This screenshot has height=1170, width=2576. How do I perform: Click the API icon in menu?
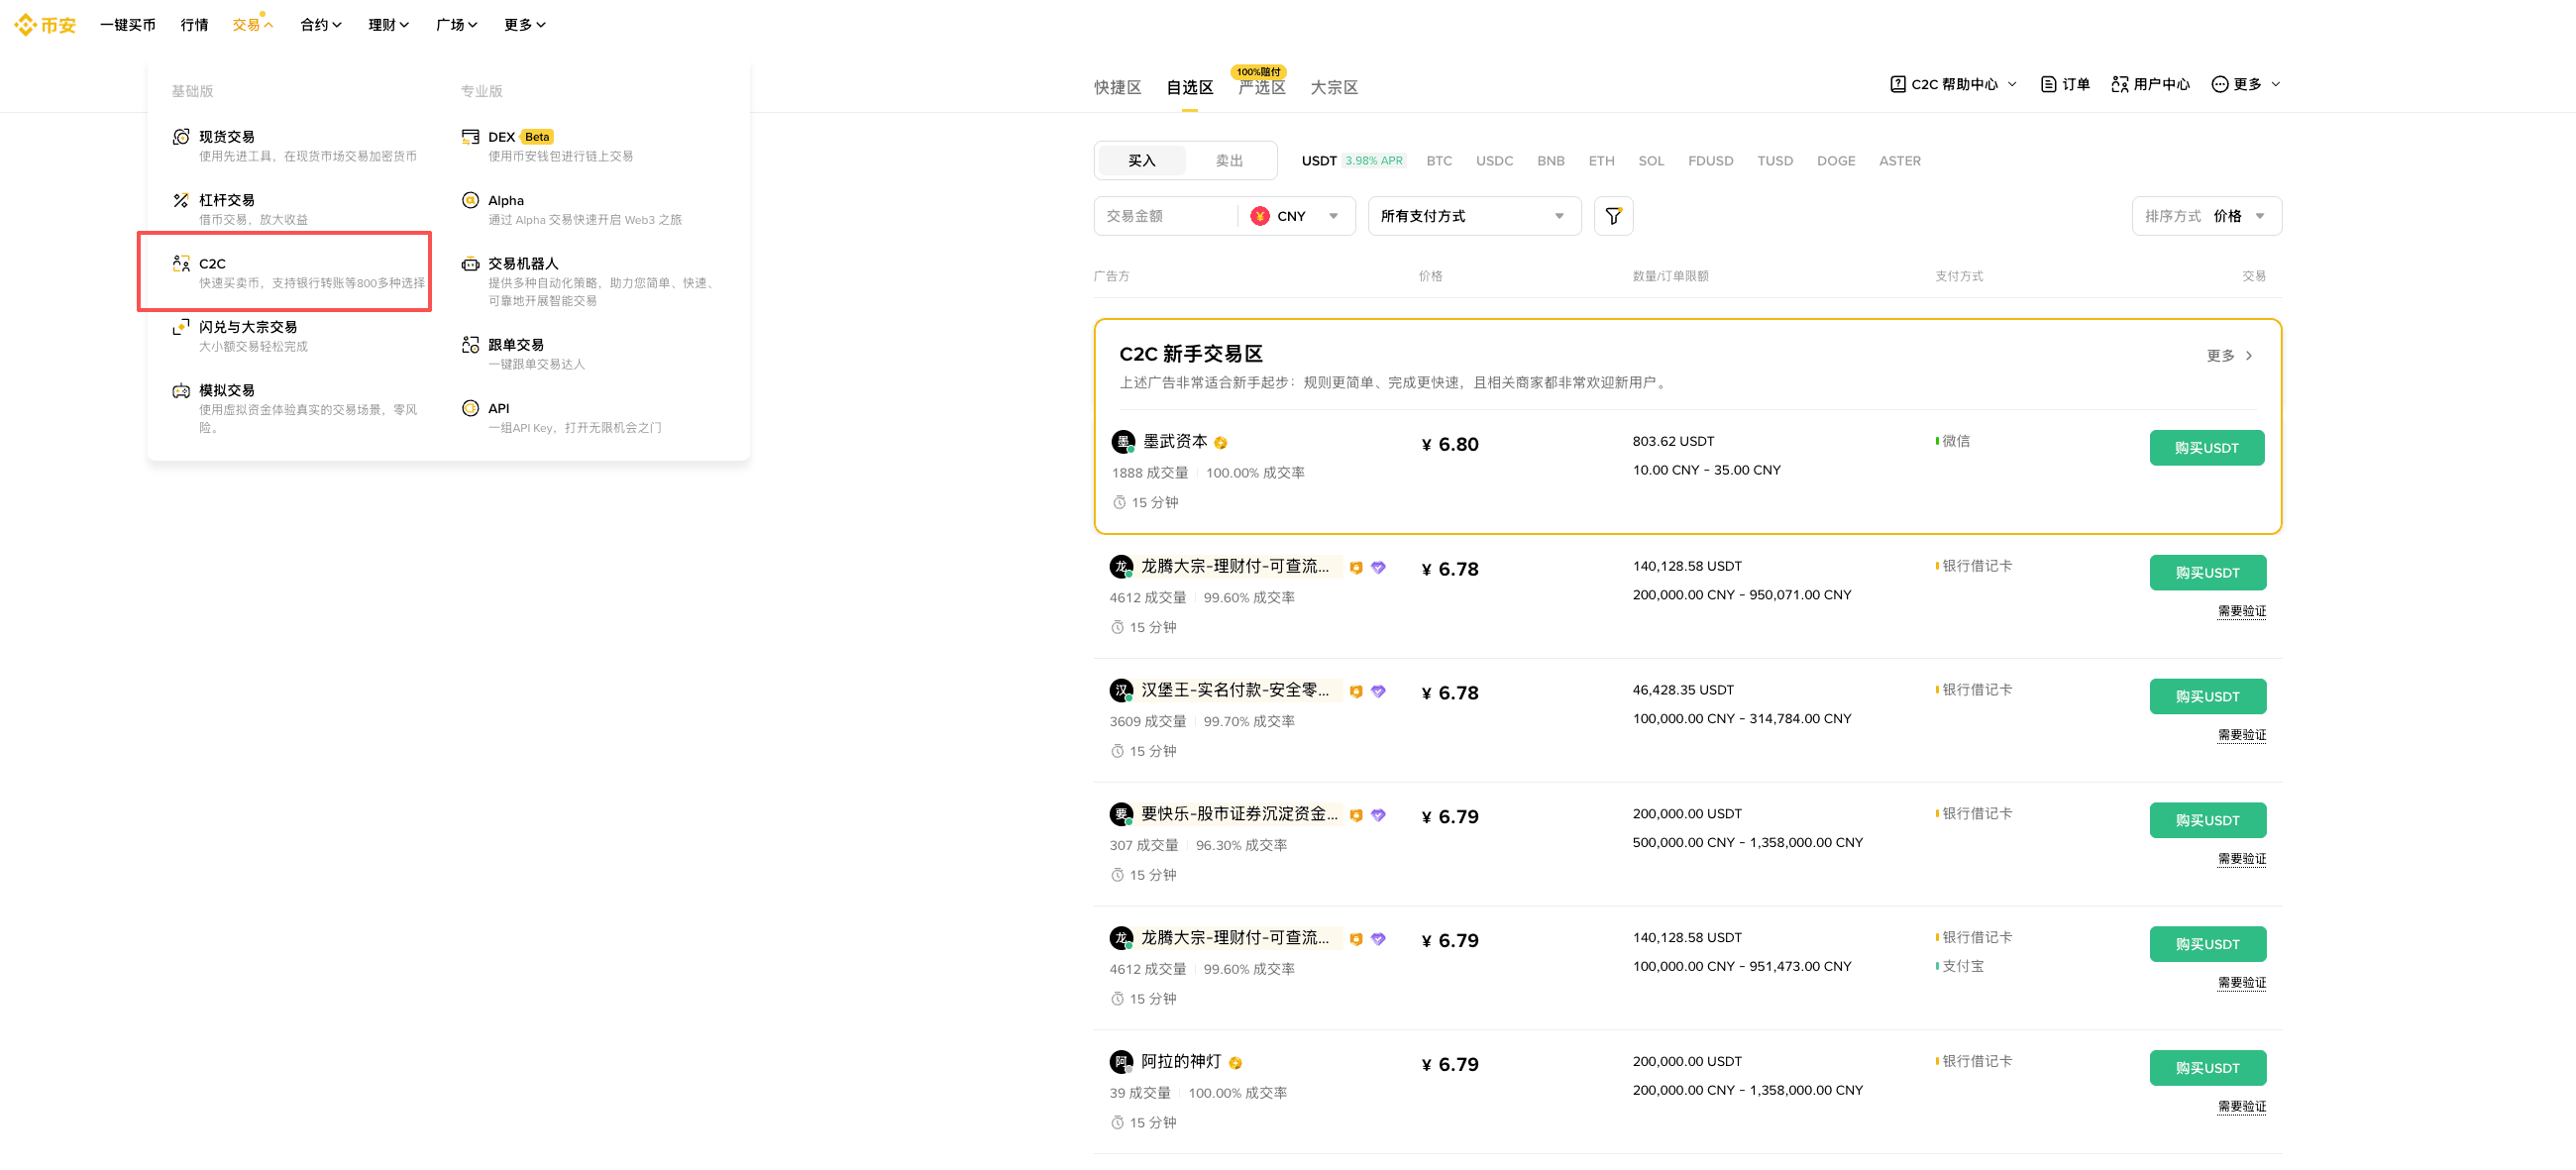point(470,408)
